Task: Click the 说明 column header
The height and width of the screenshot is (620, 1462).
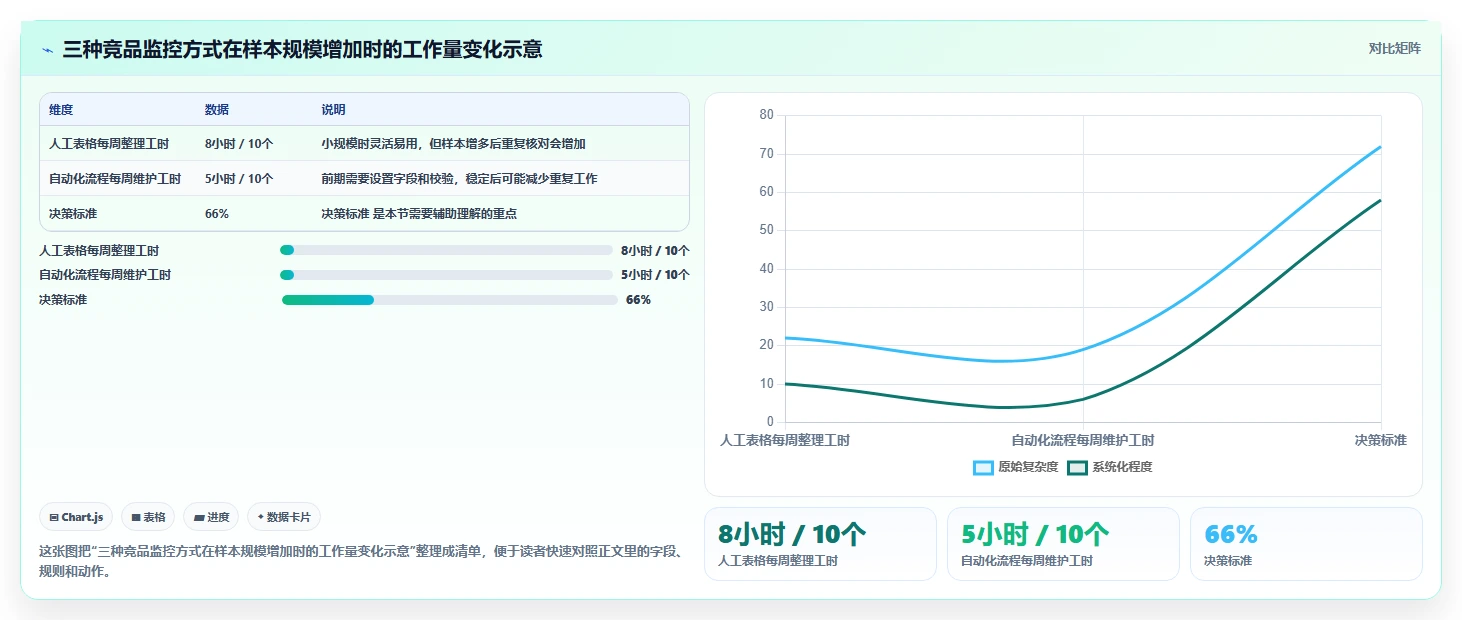Action: tap(333, 110)
